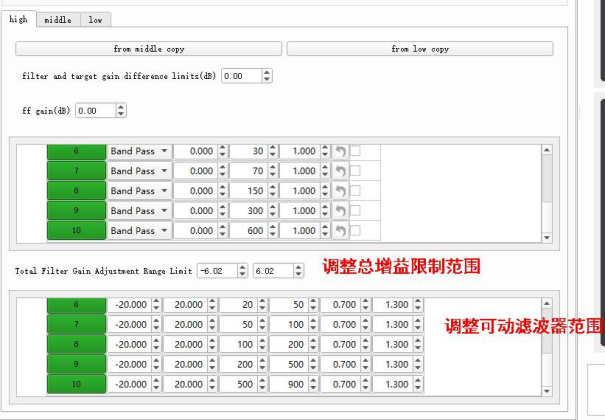Adjust gain difference limits spinner arrows
605x420 pixels.
[267, 76]
